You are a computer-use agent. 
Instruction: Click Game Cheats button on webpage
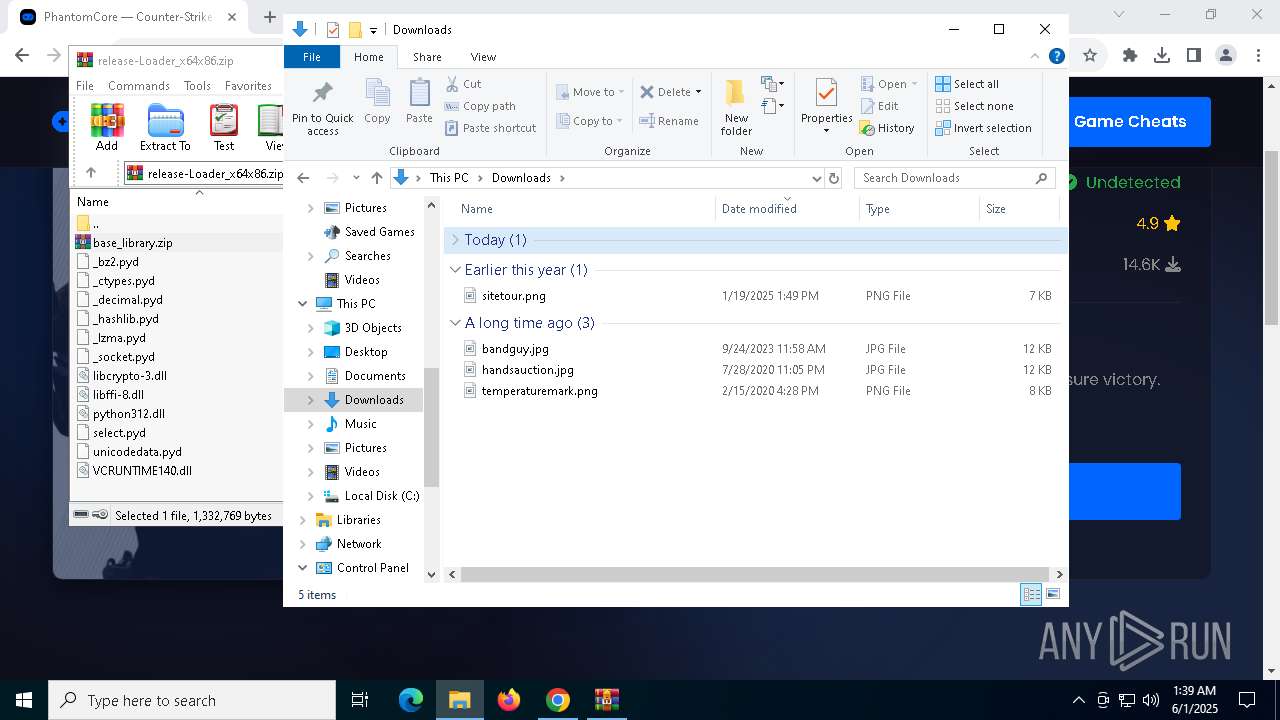click(x=1130, y=122)
